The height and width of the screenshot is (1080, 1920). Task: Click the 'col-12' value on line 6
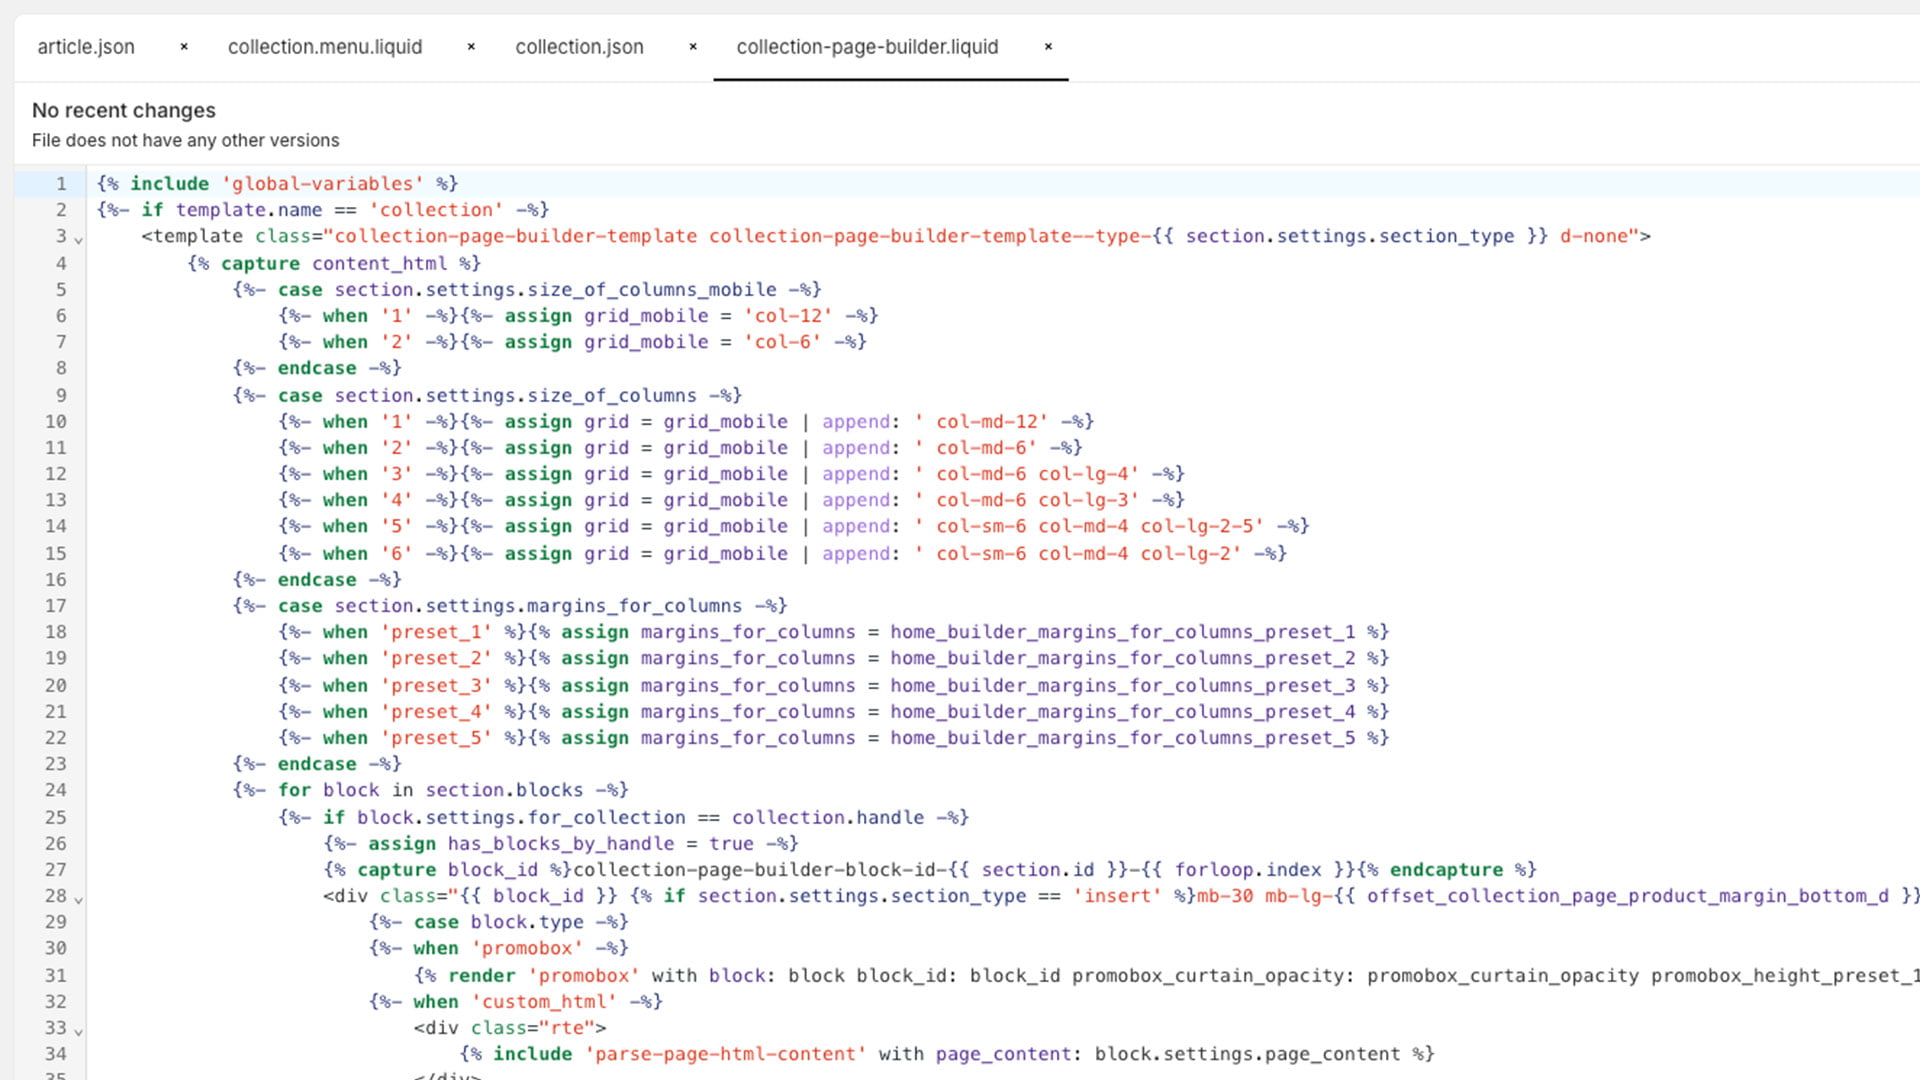point(788,316)
